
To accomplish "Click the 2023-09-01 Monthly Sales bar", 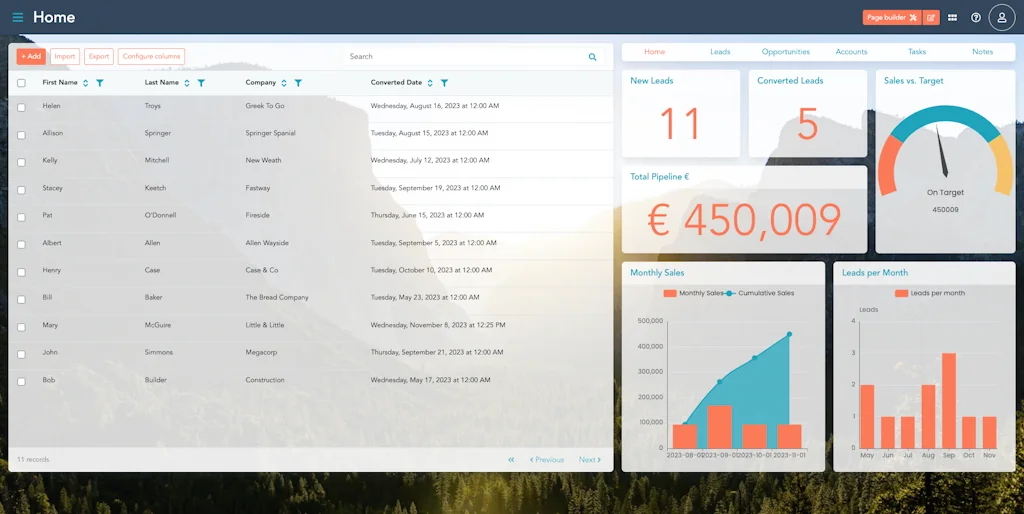I will (719, 426).
